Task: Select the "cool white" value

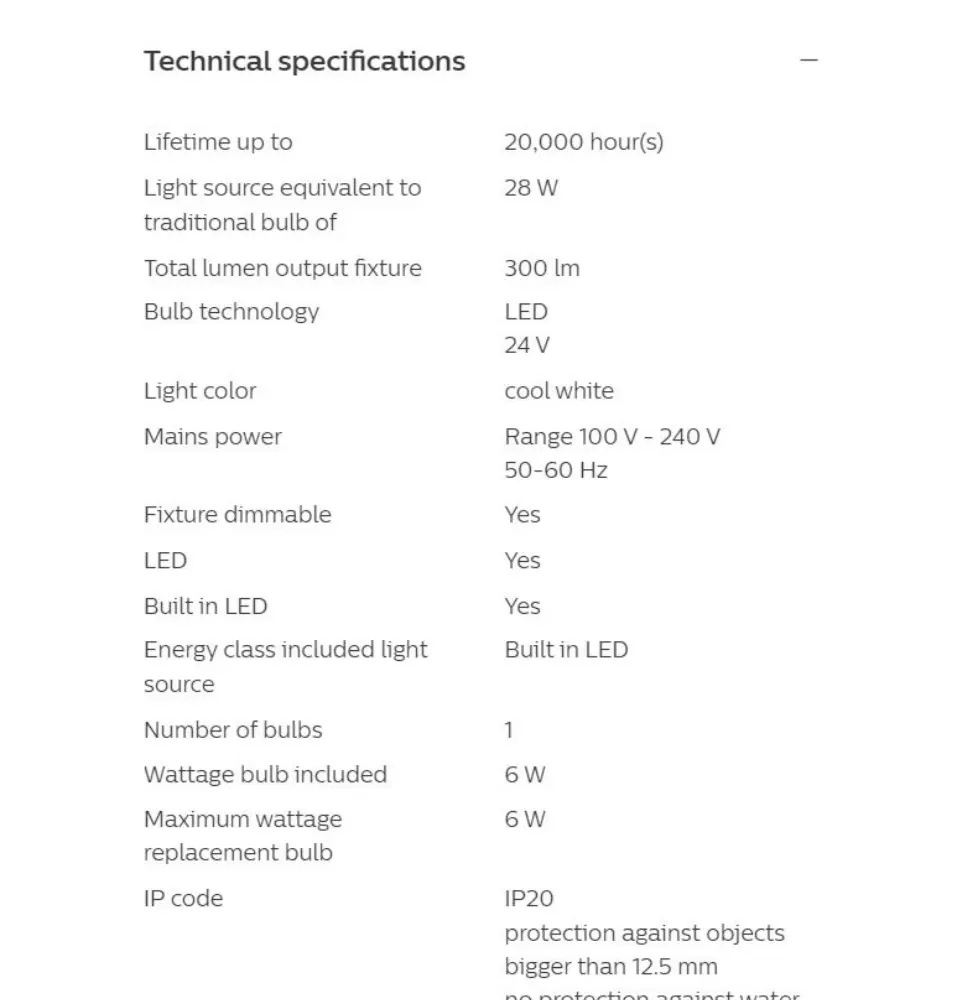Action: [559, 391]
